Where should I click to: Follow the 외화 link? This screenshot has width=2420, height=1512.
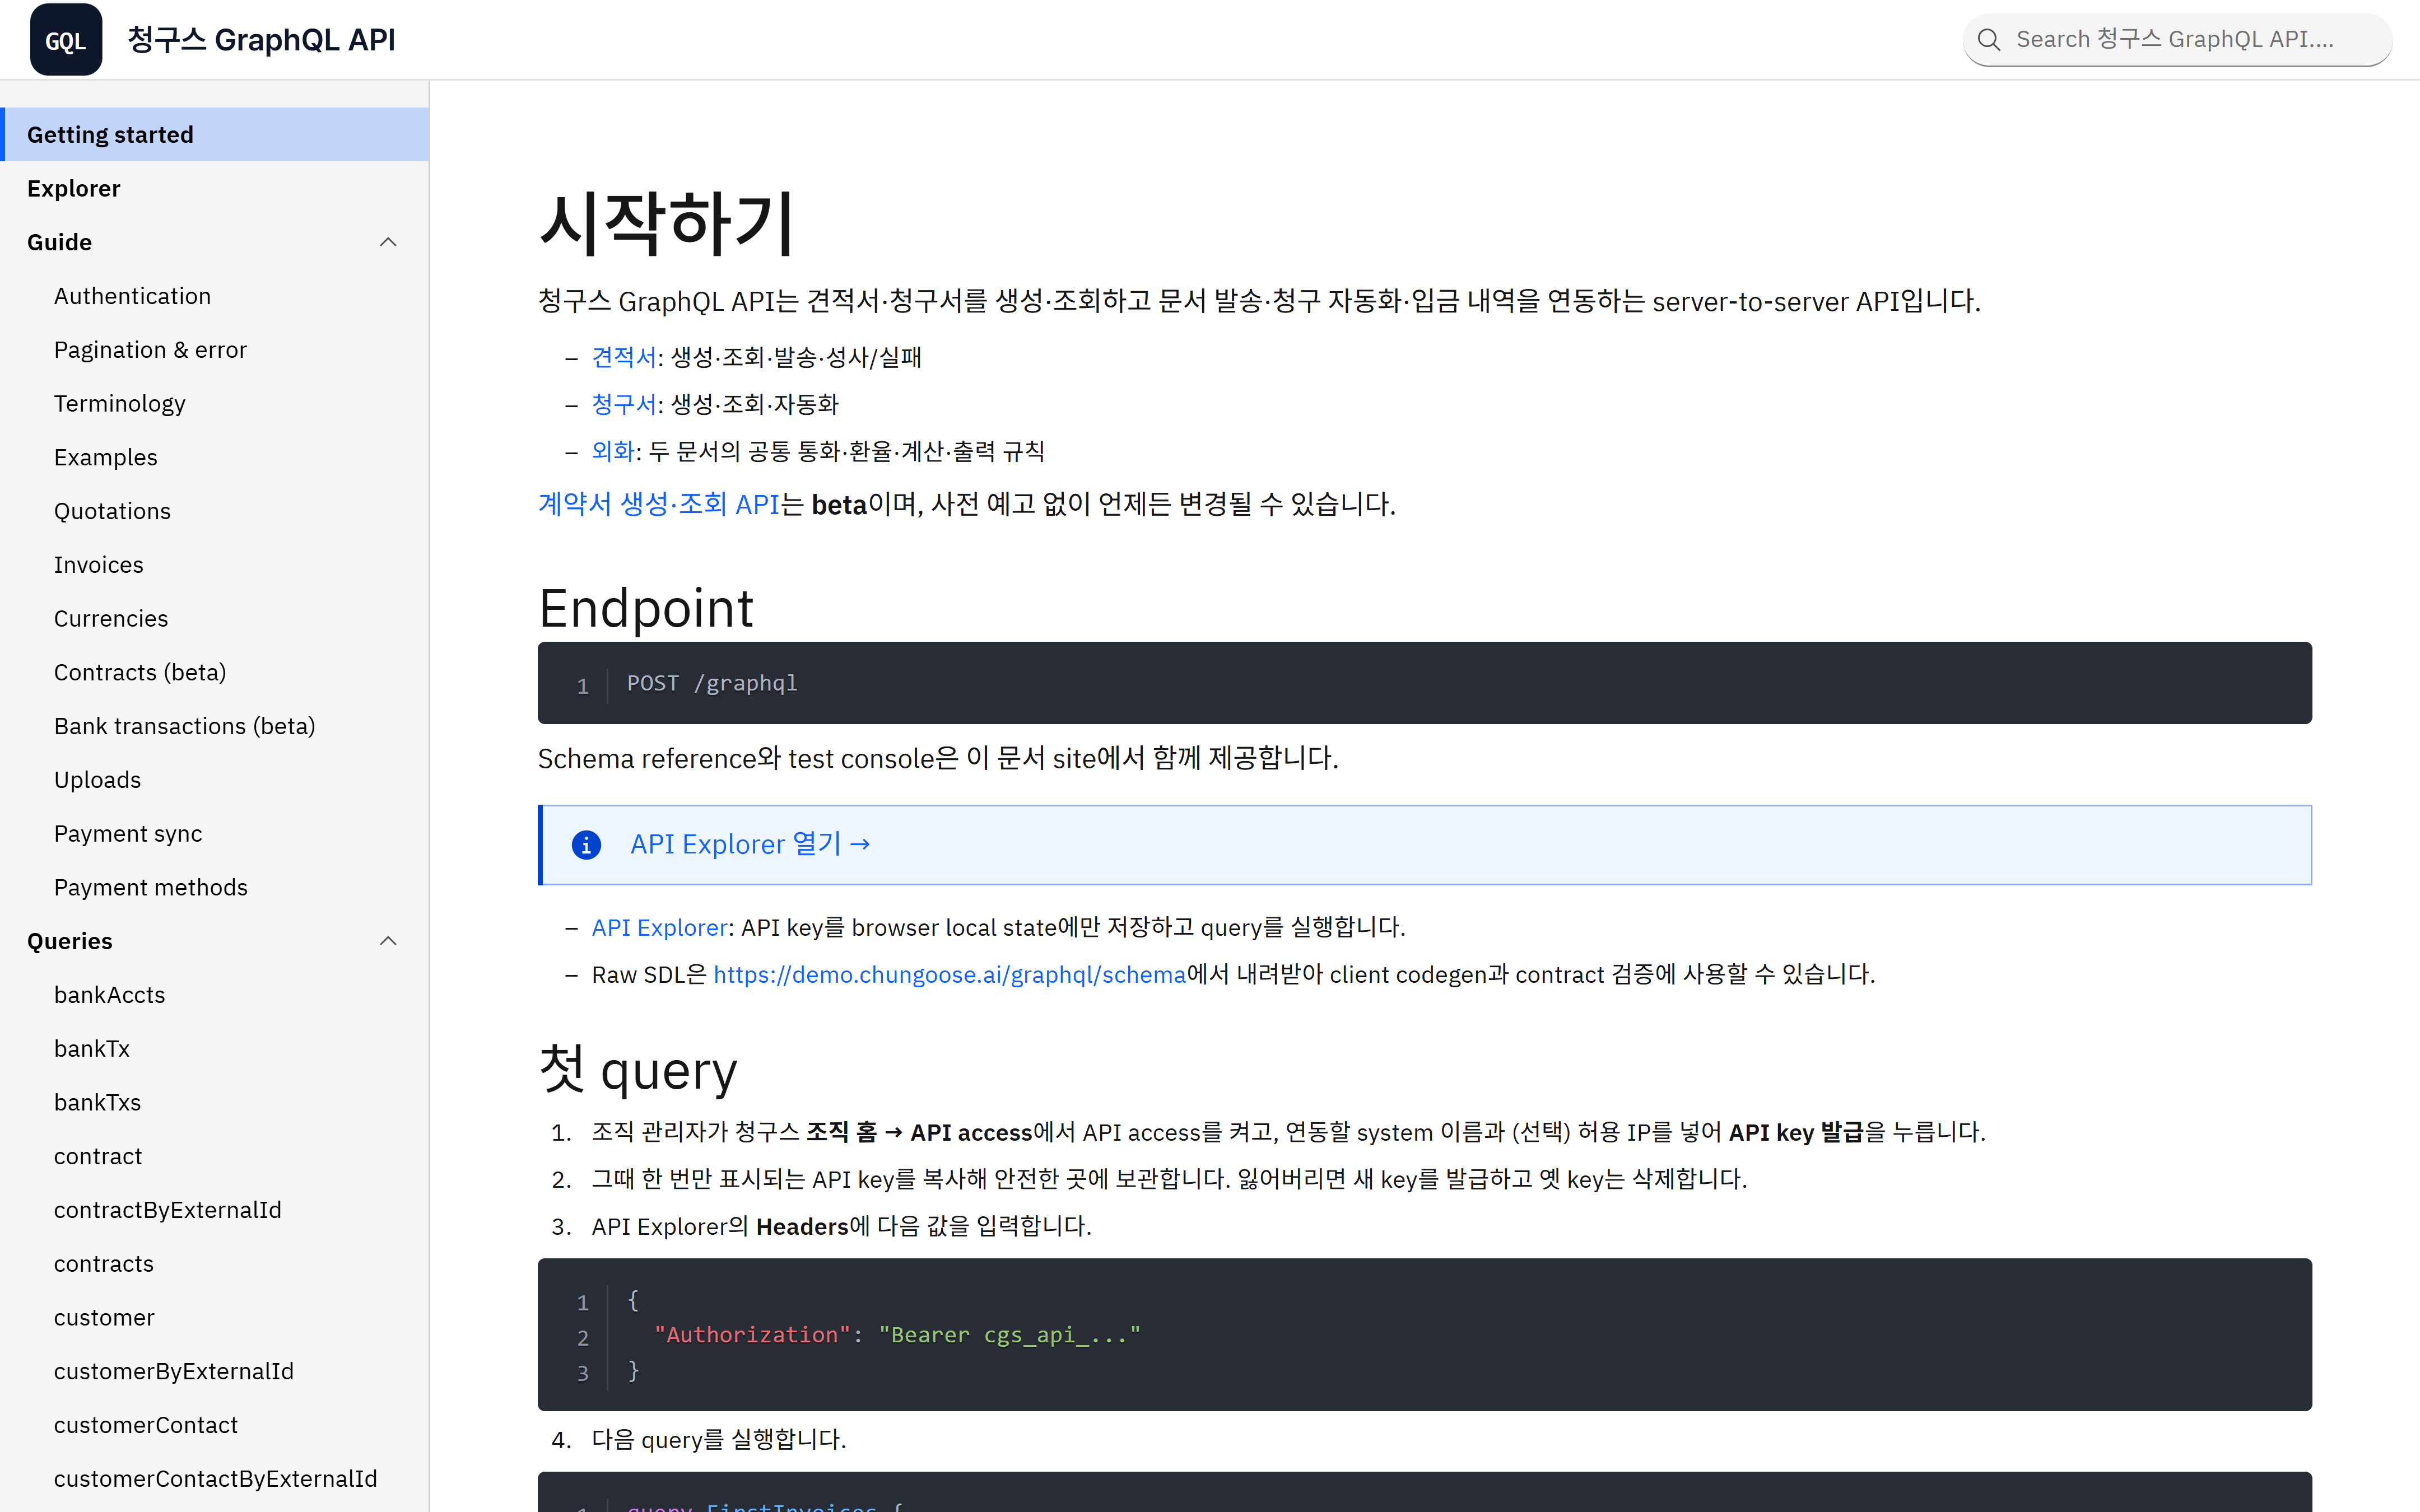[x=613, y=451]
